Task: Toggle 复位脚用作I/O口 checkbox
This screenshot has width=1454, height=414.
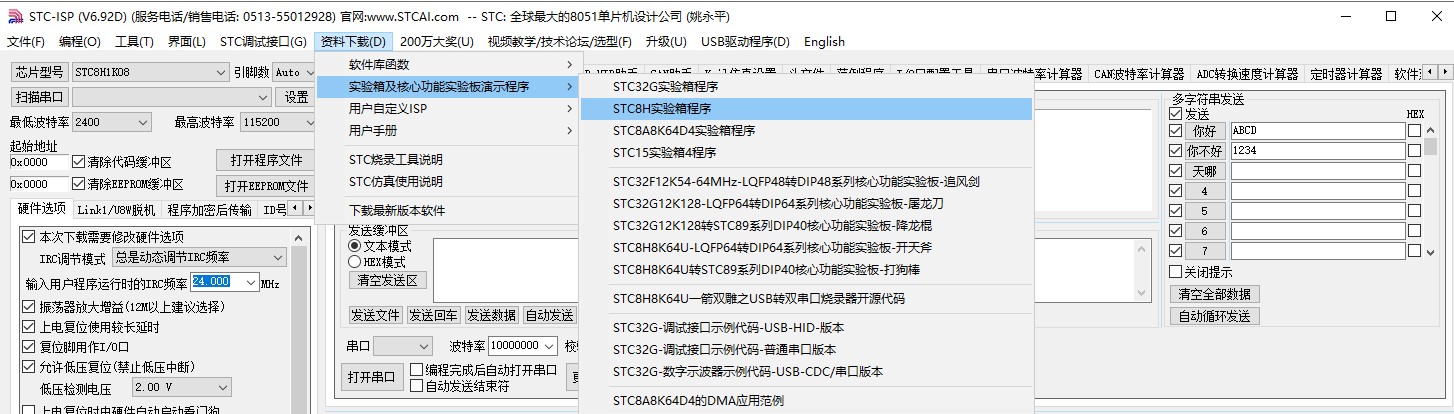Action: [x=28, y=346]
